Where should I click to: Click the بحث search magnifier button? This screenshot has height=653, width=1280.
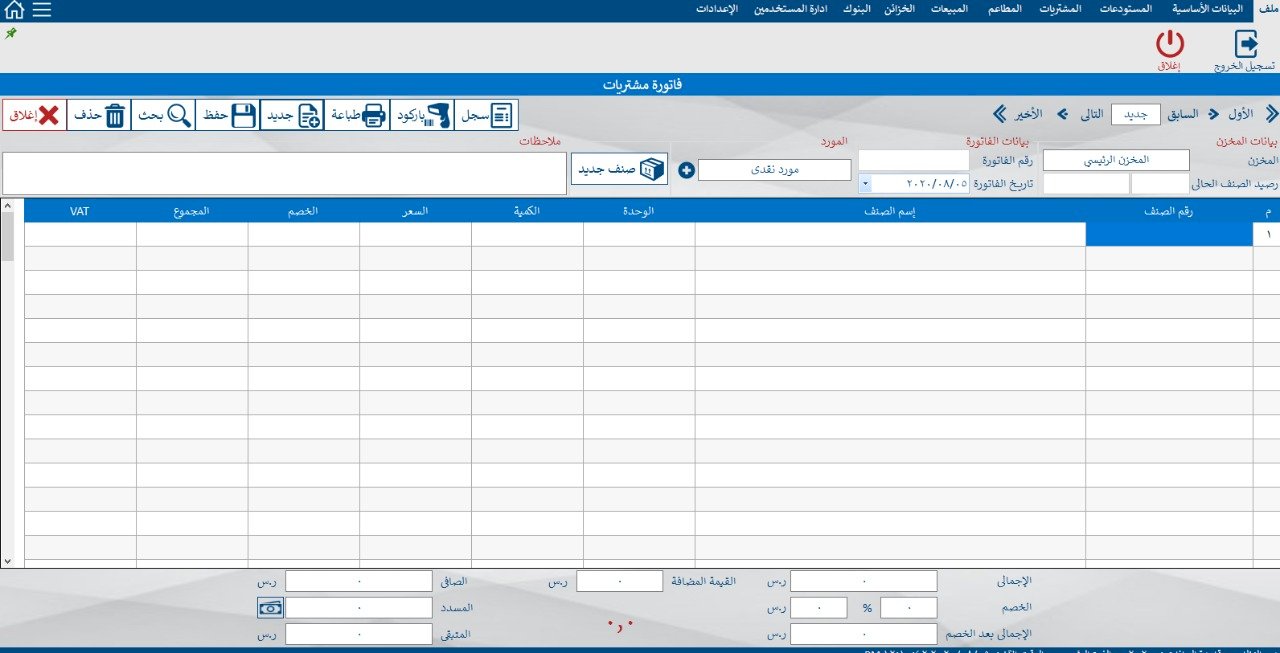coord(164,116)
